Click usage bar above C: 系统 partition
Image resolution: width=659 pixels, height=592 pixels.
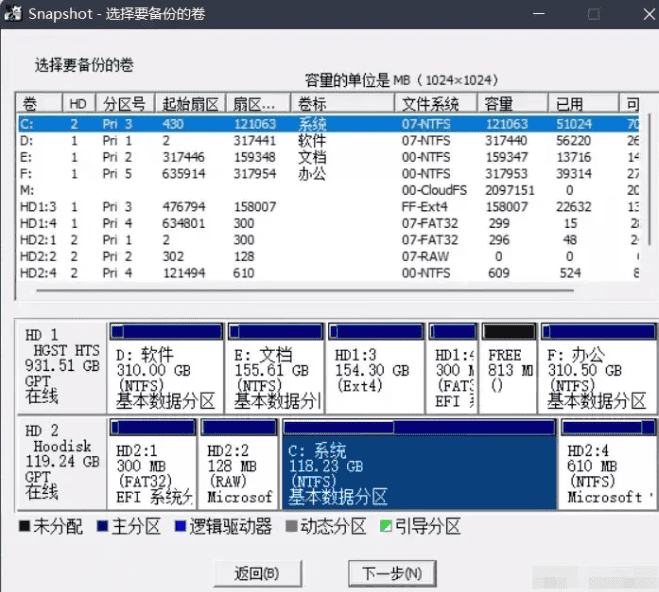click(419, 427)
